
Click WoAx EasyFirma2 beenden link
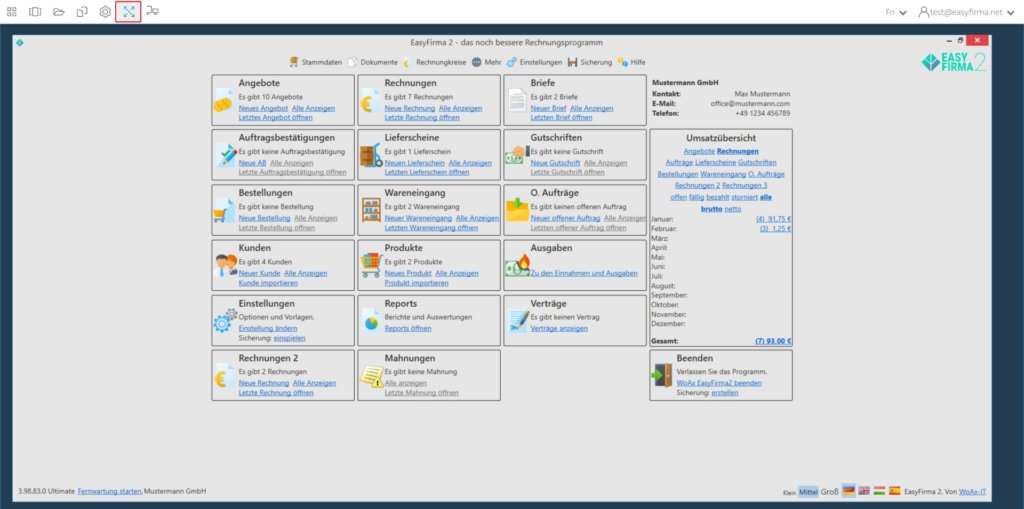[x=719, y=383]
